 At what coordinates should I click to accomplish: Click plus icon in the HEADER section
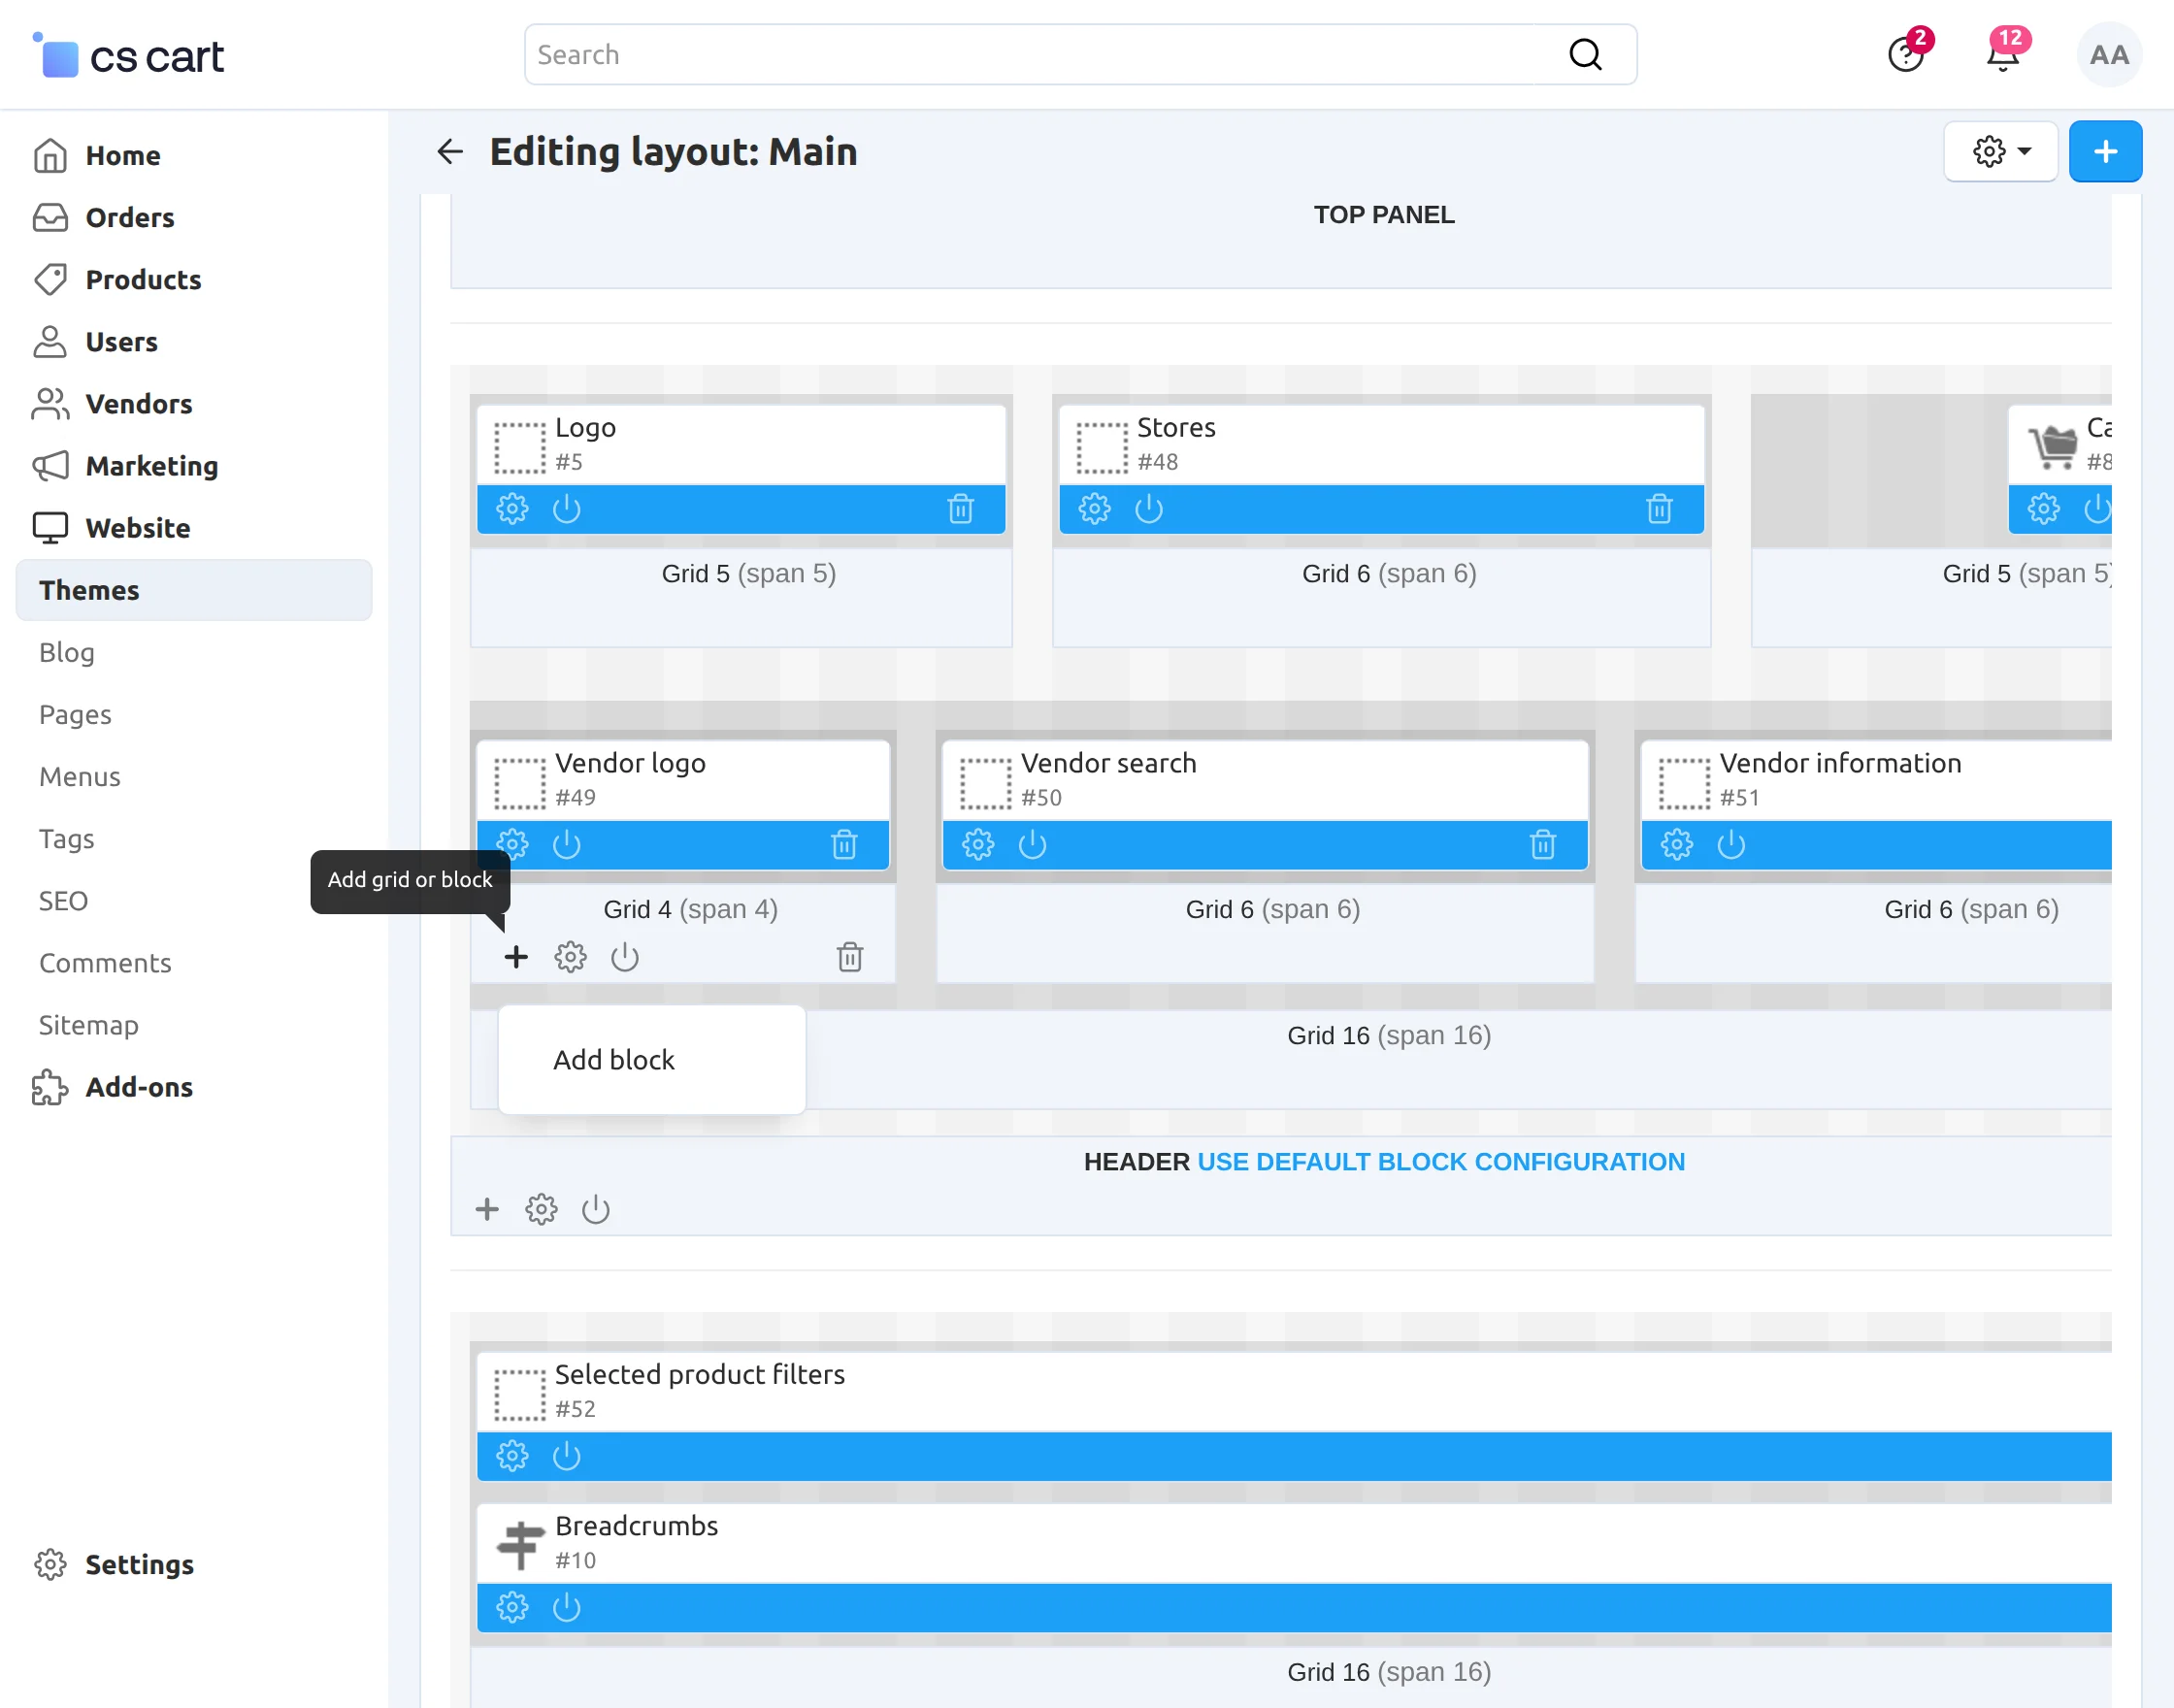[487, 1209]
